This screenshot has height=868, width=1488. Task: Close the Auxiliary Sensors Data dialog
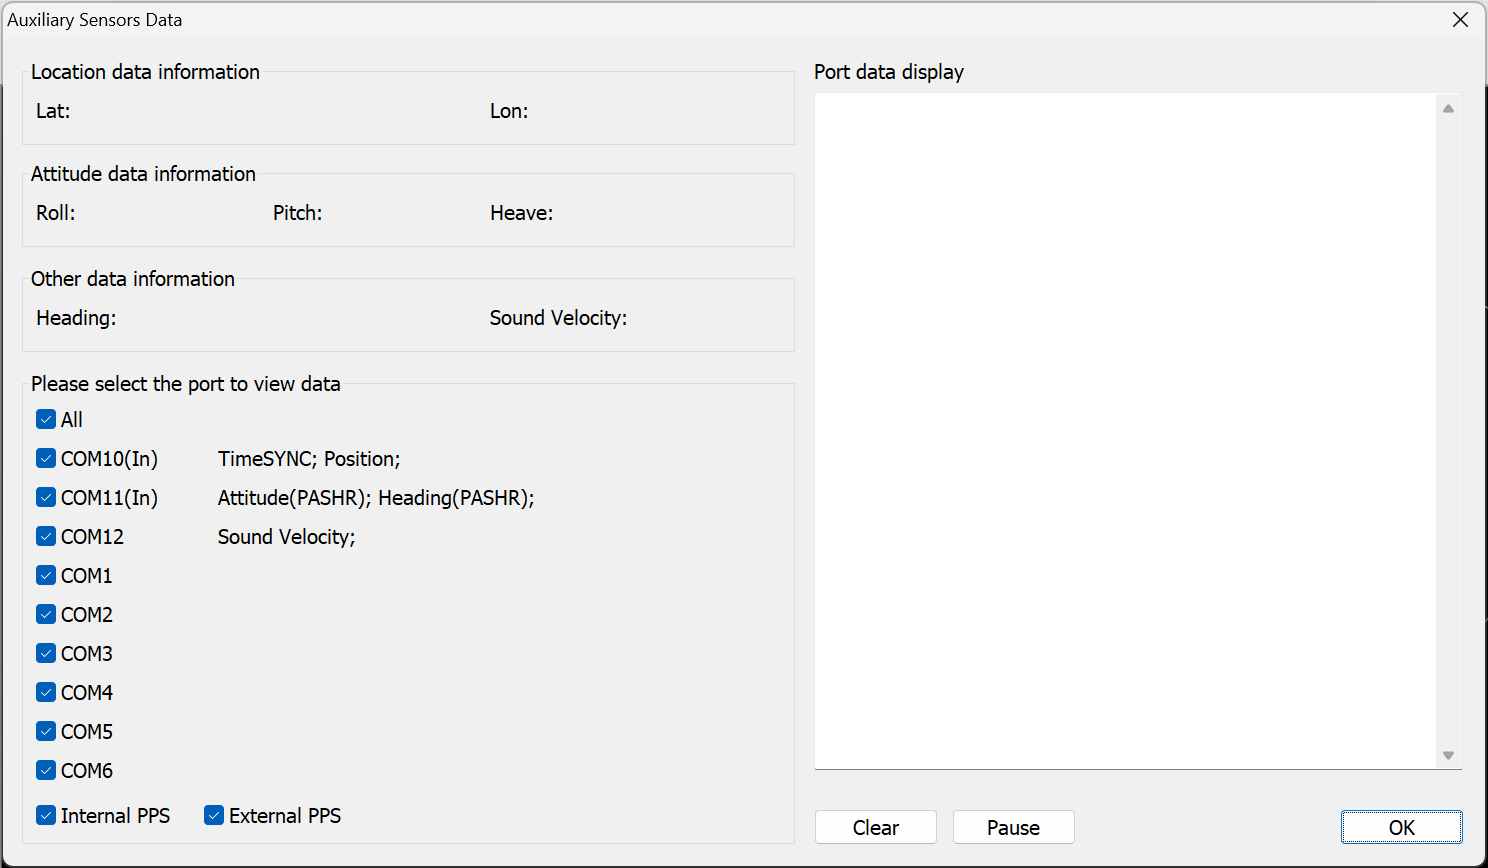tap(1460, 20)
